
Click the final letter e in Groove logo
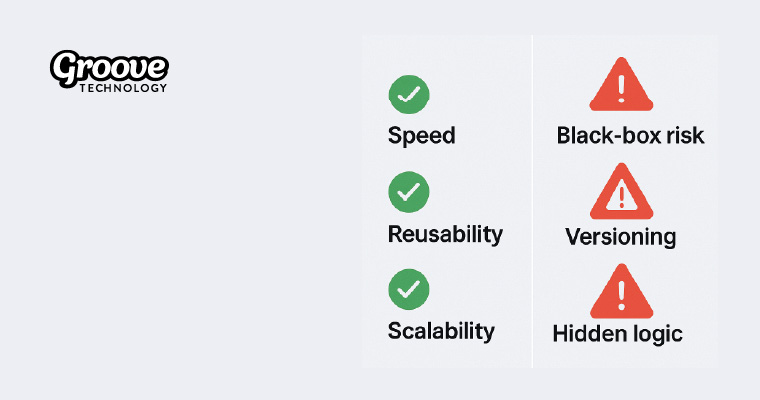click(x=157, y=68)
